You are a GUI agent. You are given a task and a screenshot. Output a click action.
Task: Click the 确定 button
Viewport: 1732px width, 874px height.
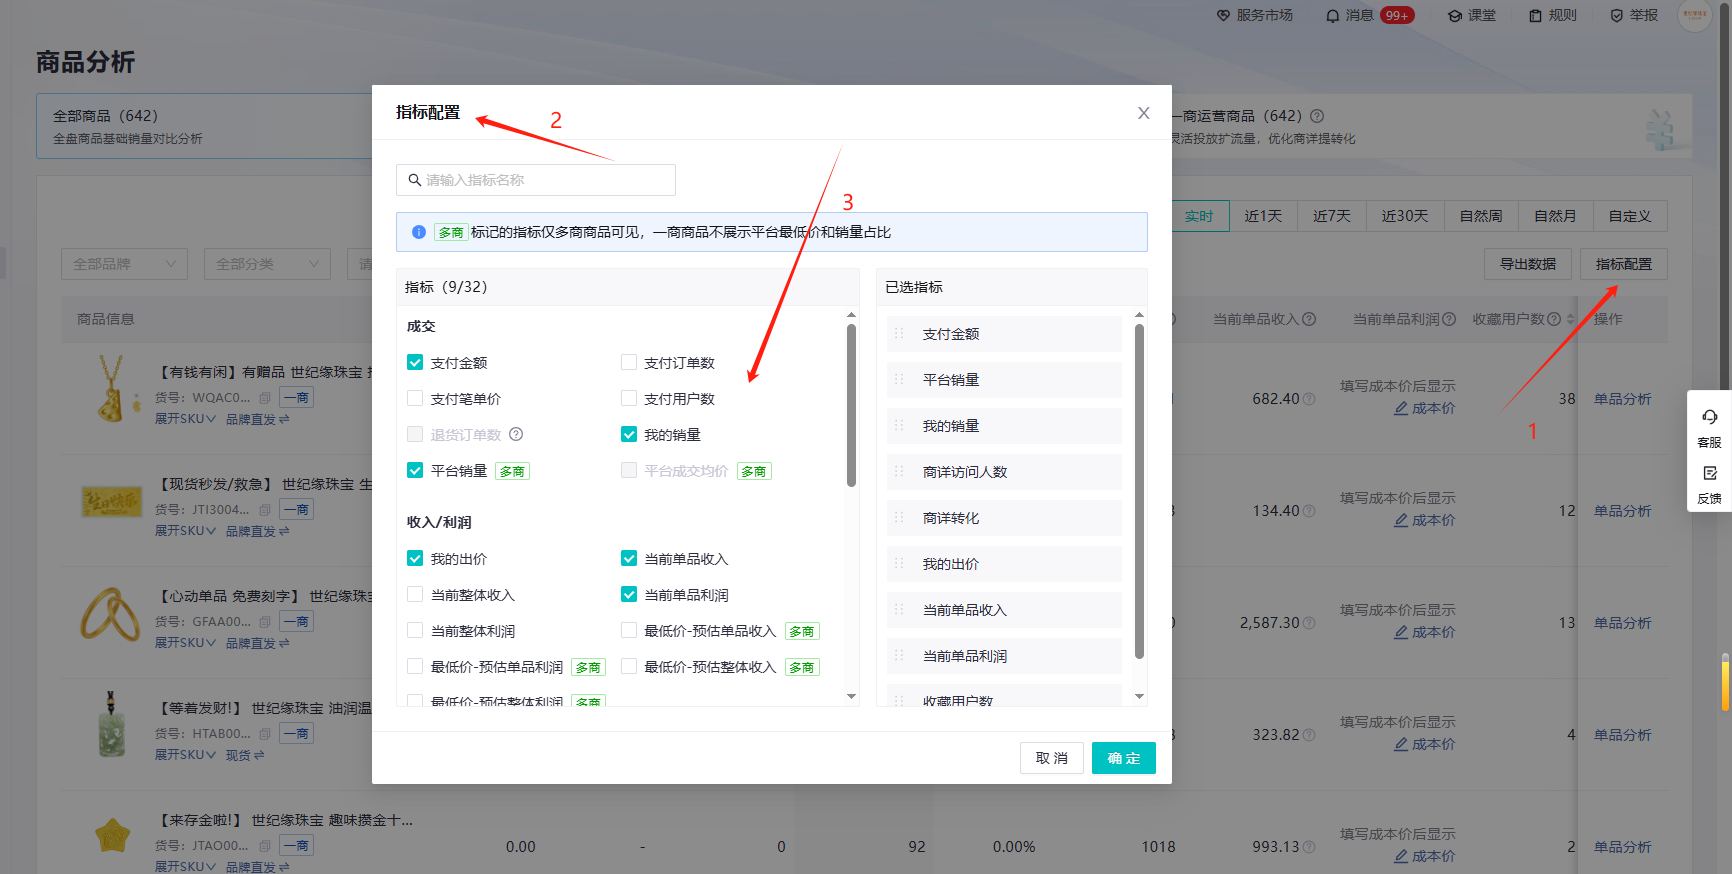[1123, 758]
